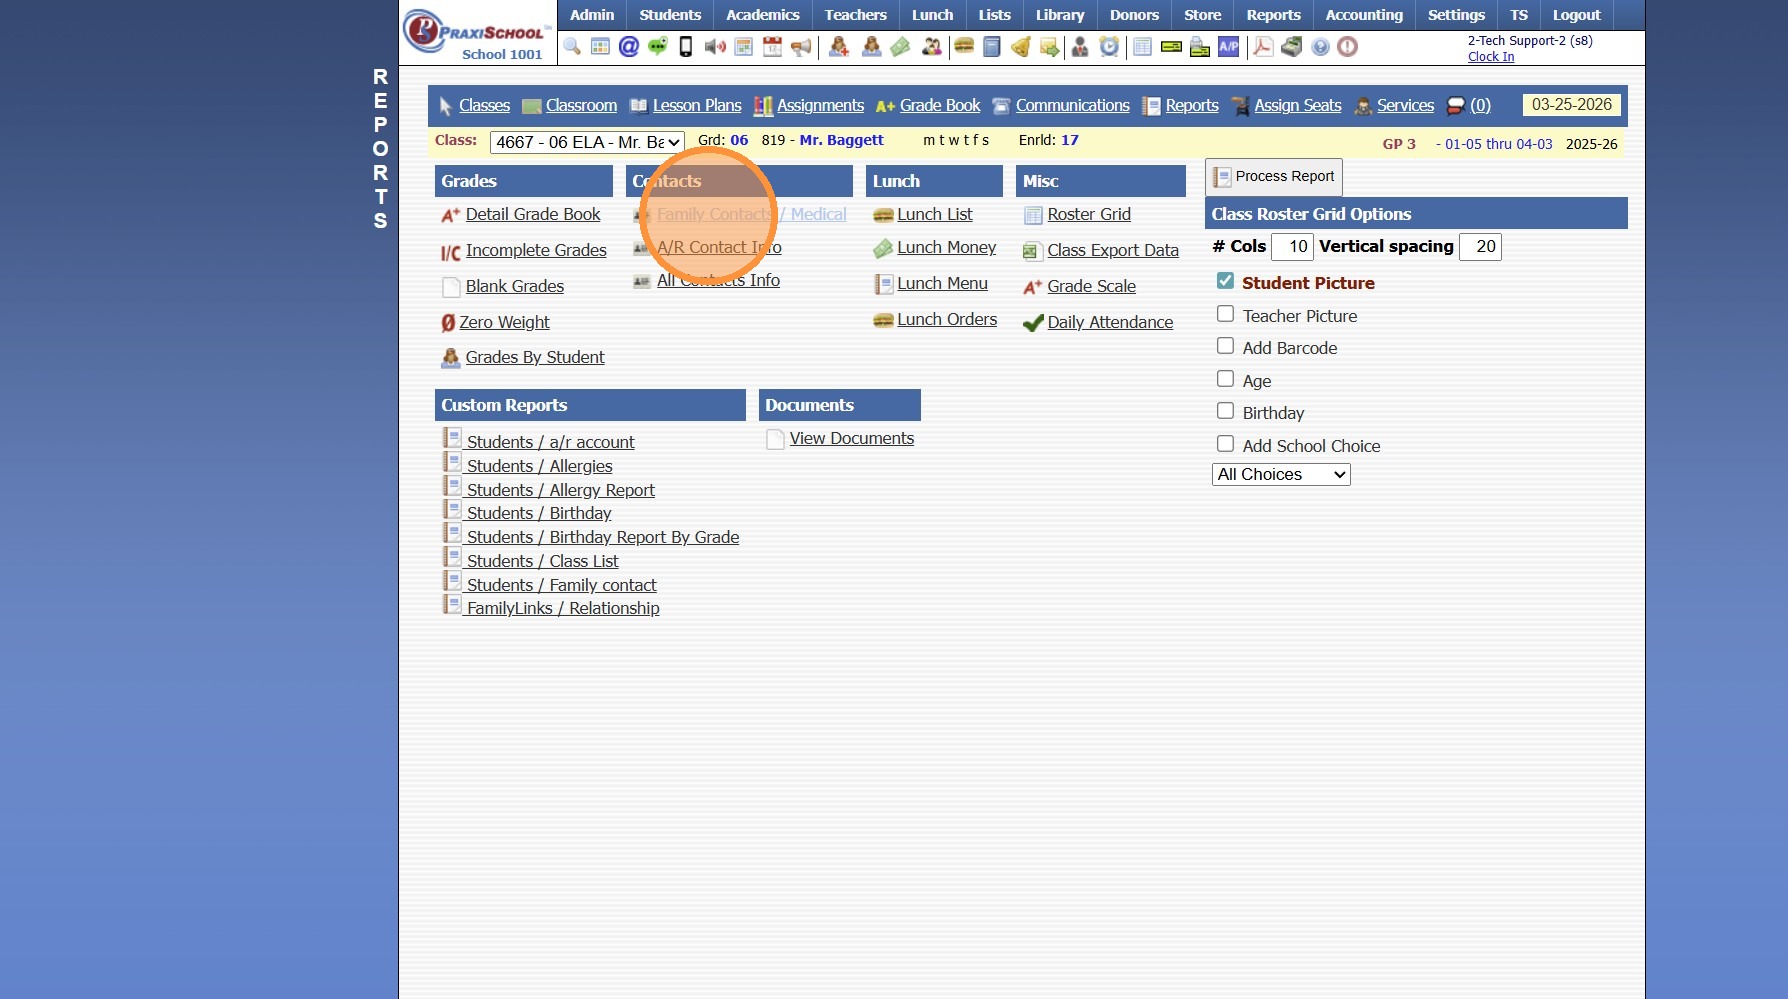This screenshot has height=999, width=1788.
Task: Expand the All Choices dropdown
Action: coord(1281,475)
